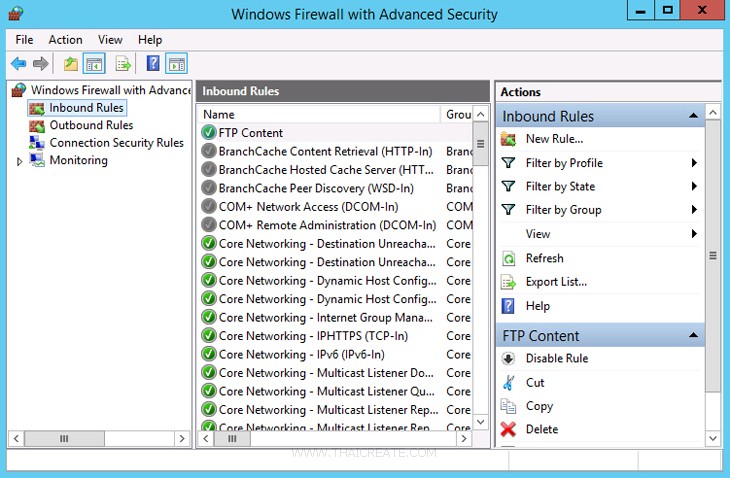Screen dimensions: 730x478
Task: Click the rules list scroll up arrow
Action: click(481, 114)
